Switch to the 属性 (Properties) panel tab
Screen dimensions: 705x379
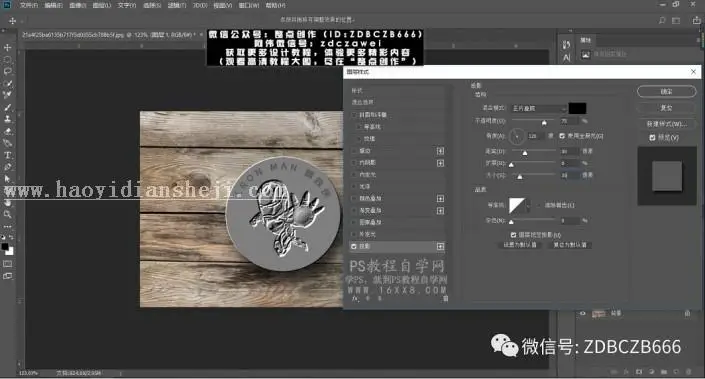[585, 40]
